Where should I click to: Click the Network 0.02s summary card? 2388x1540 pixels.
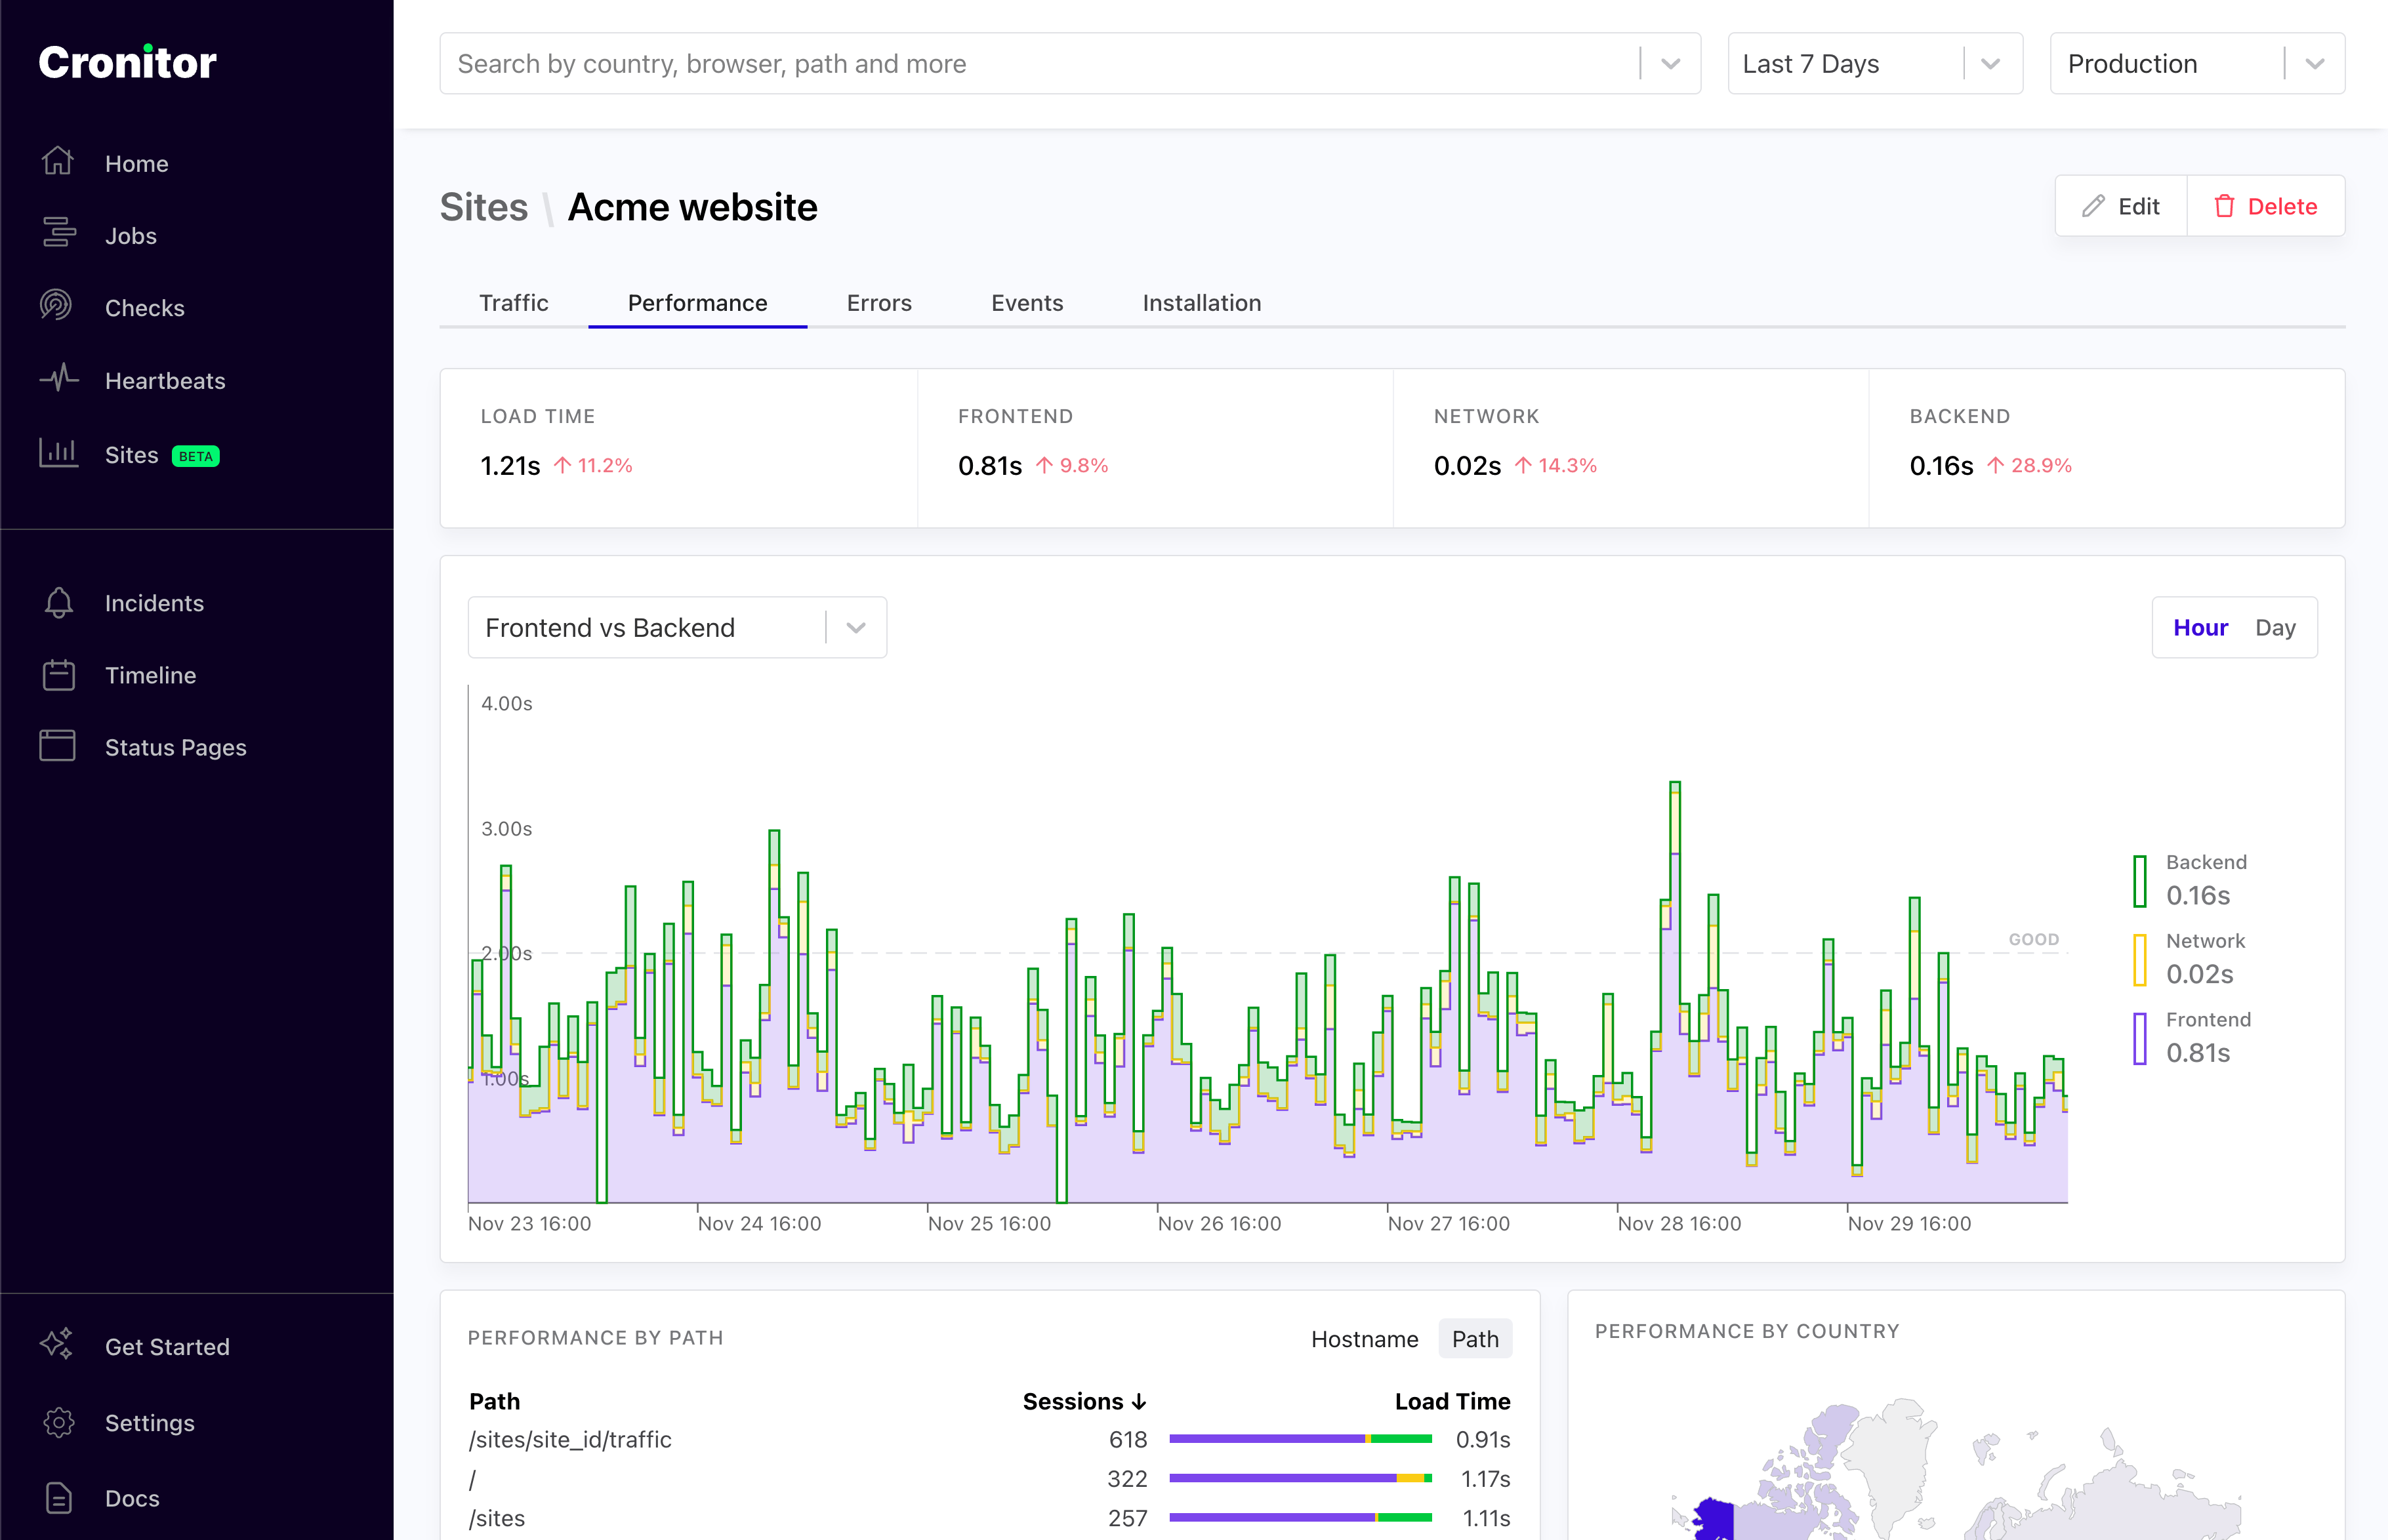(1631, 448)
